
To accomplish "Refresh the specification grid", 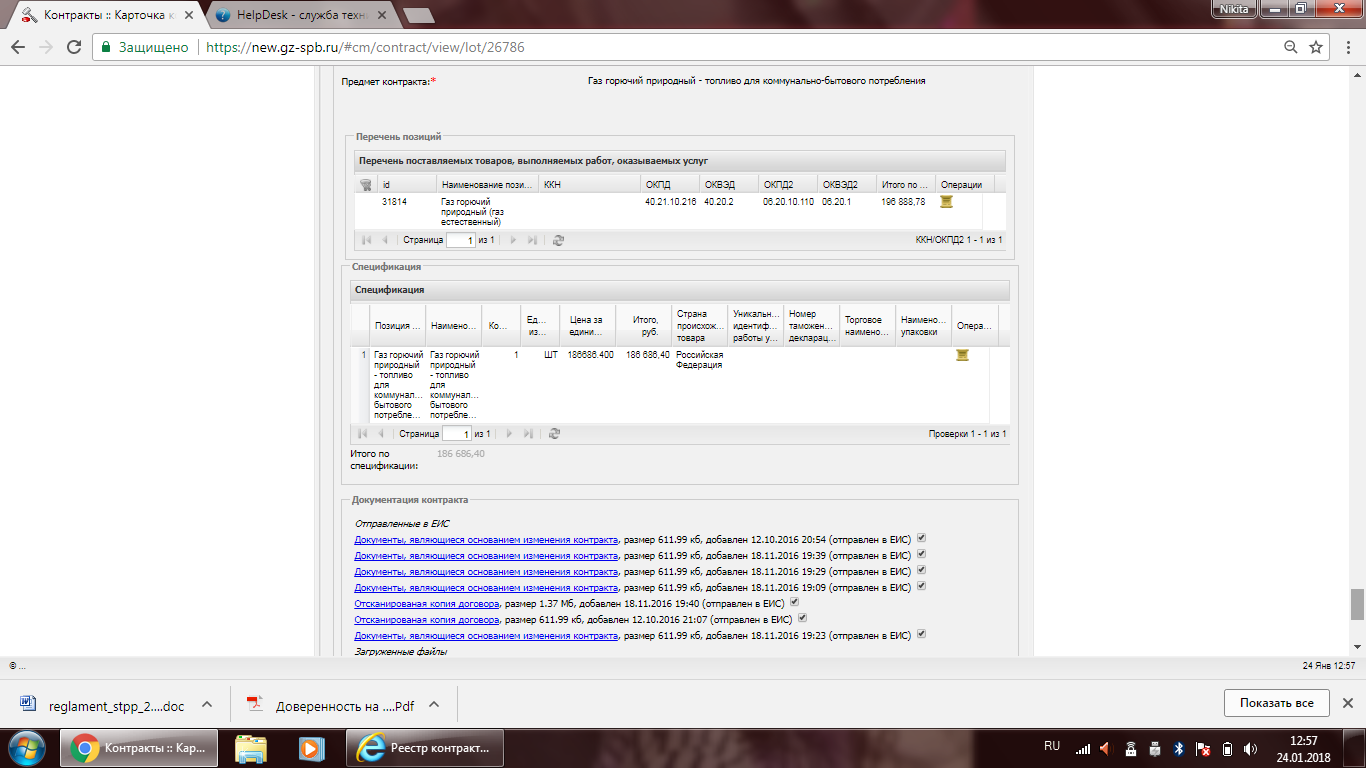I will (x=554, y=434).
